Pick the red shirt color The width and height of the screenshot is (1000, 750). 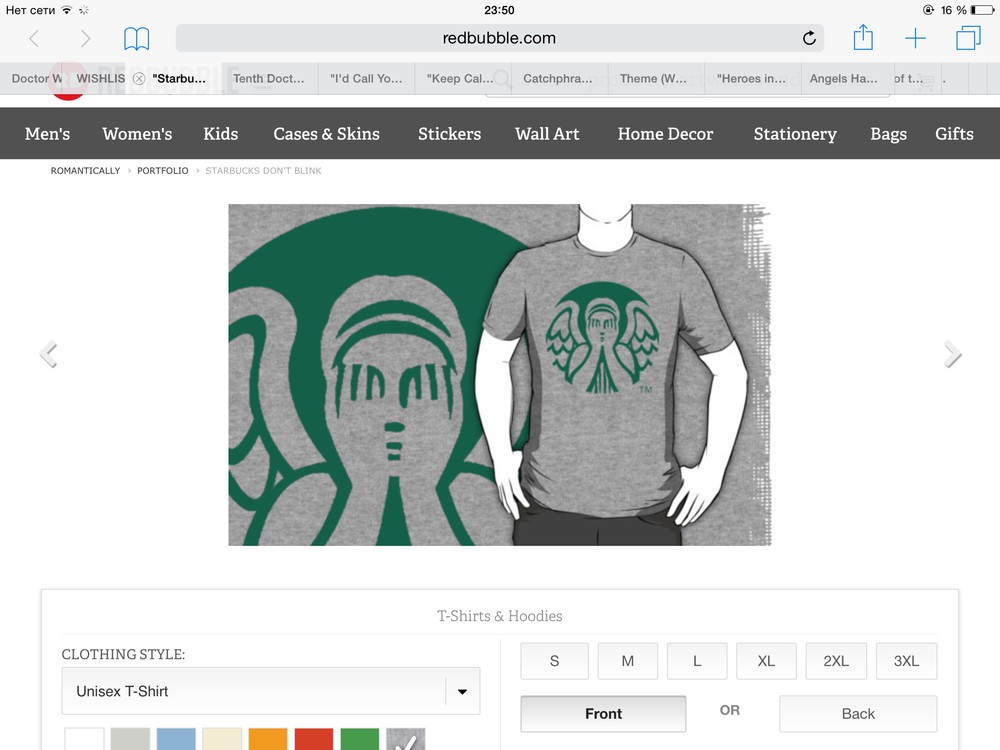(x=314, y=739)
